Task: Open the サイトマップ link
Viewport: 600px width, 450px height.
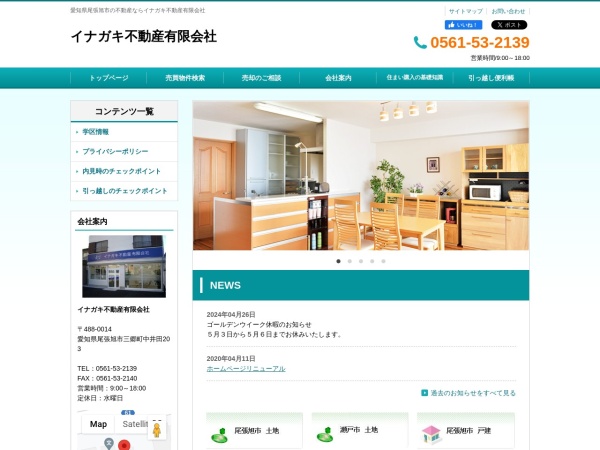Action: (466, 11)
